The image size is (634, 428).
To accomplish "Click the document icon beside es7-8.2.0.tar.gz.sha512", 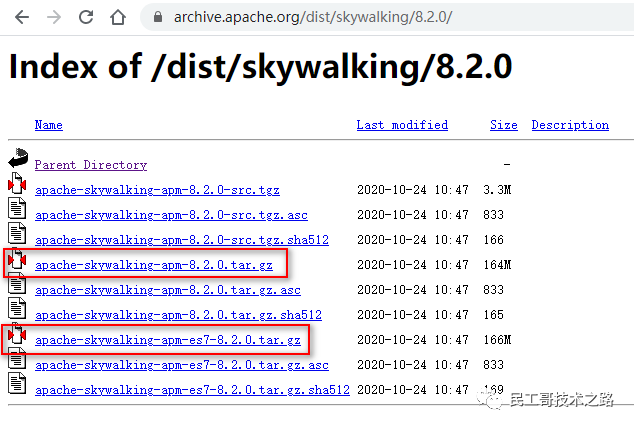I will 17,383.
